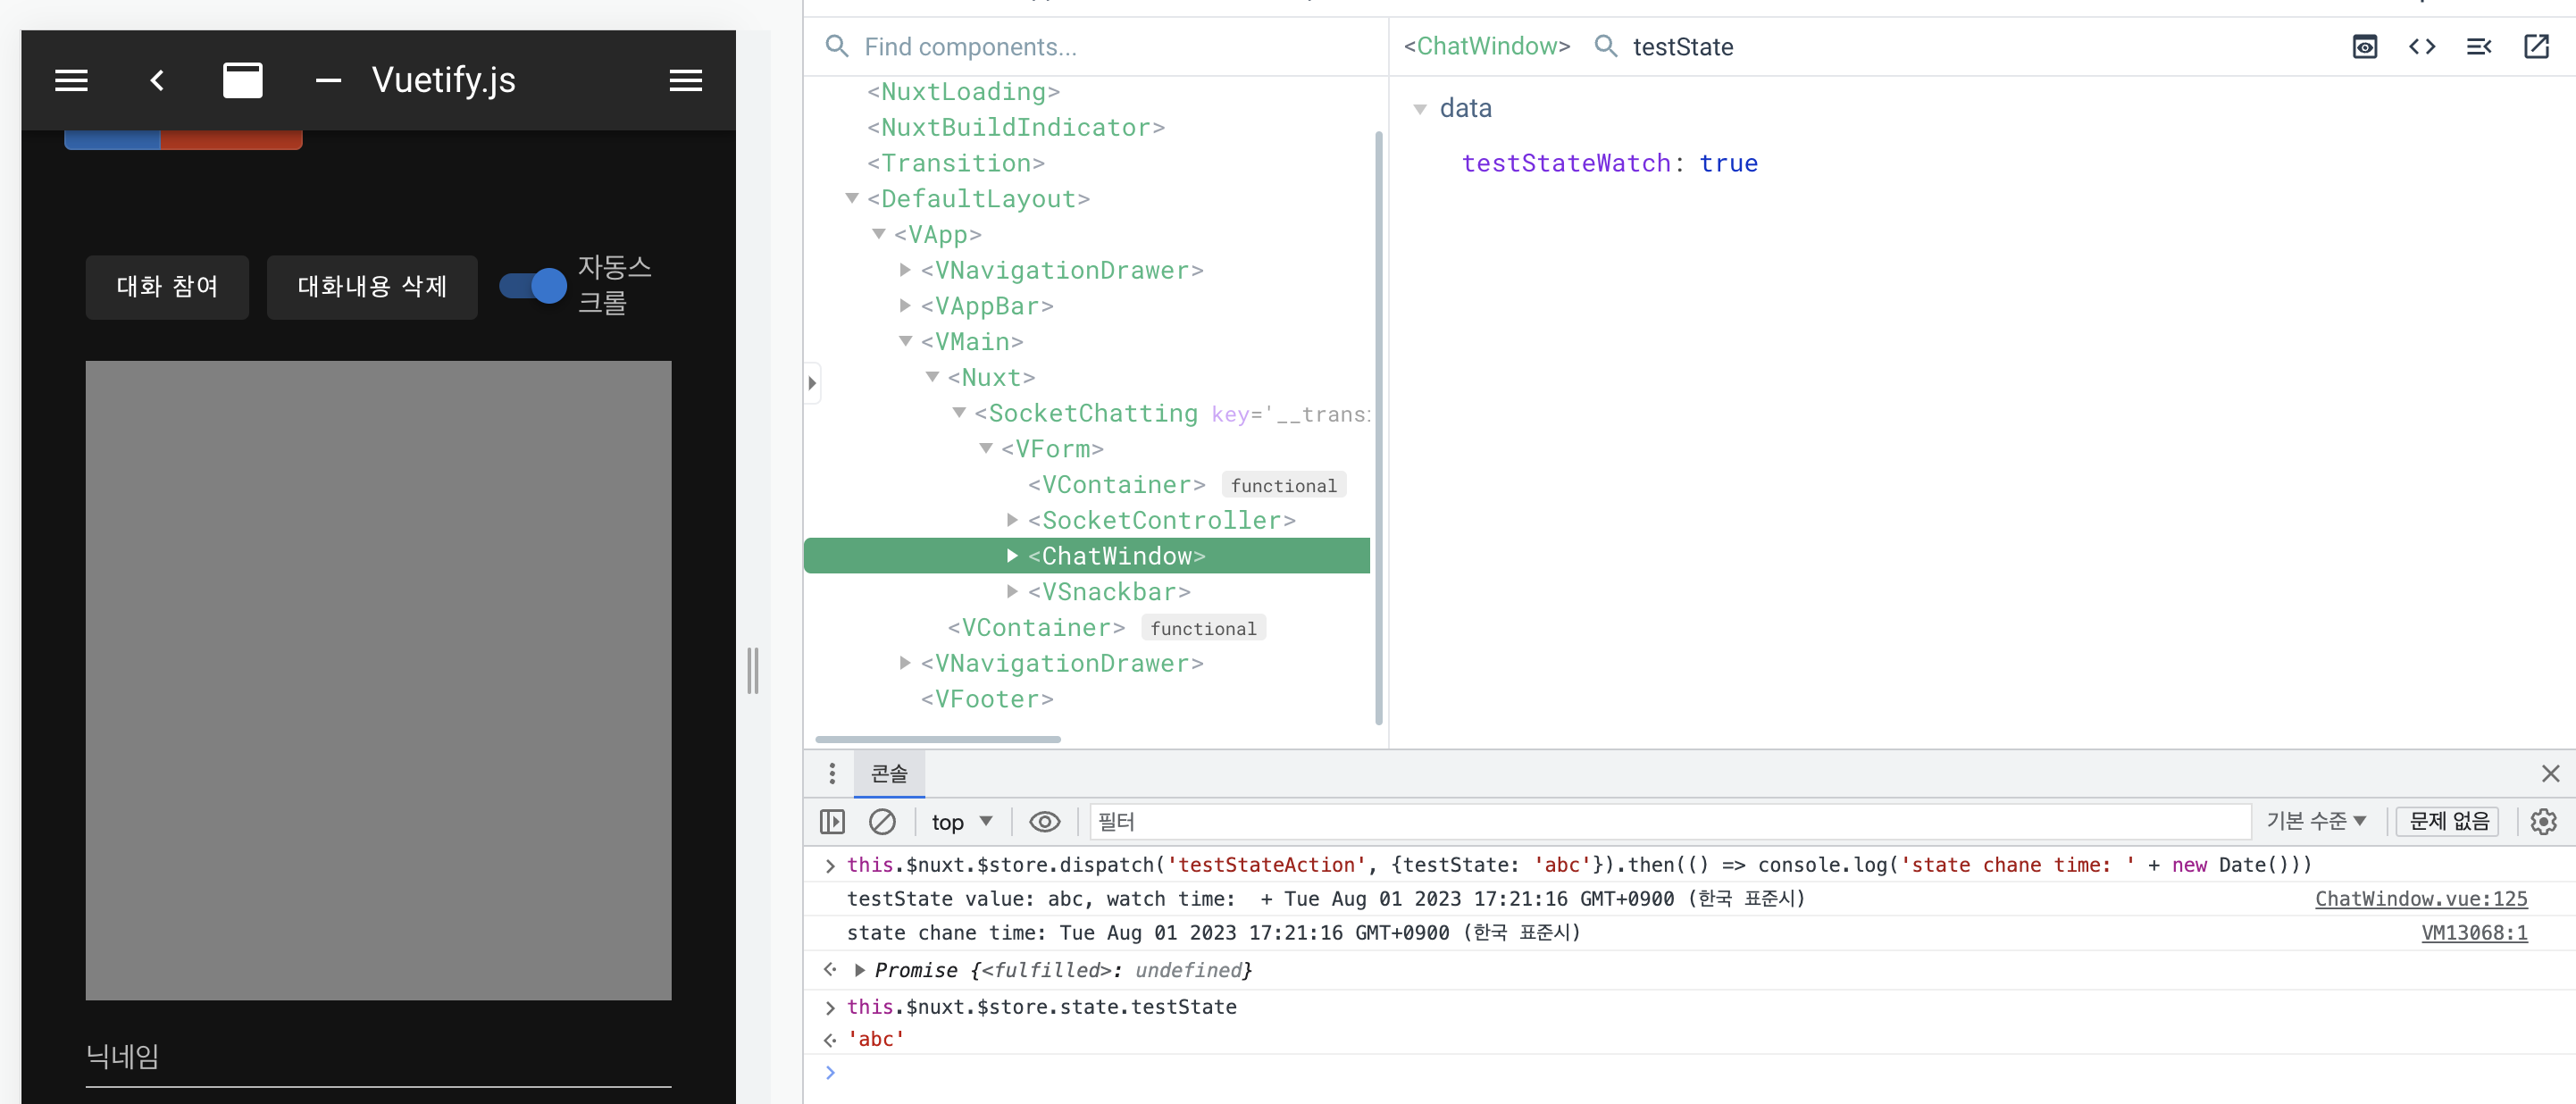2576x1104 pixels.
Task: Open the left hamburger navigation menu
Action: point(71,80)
